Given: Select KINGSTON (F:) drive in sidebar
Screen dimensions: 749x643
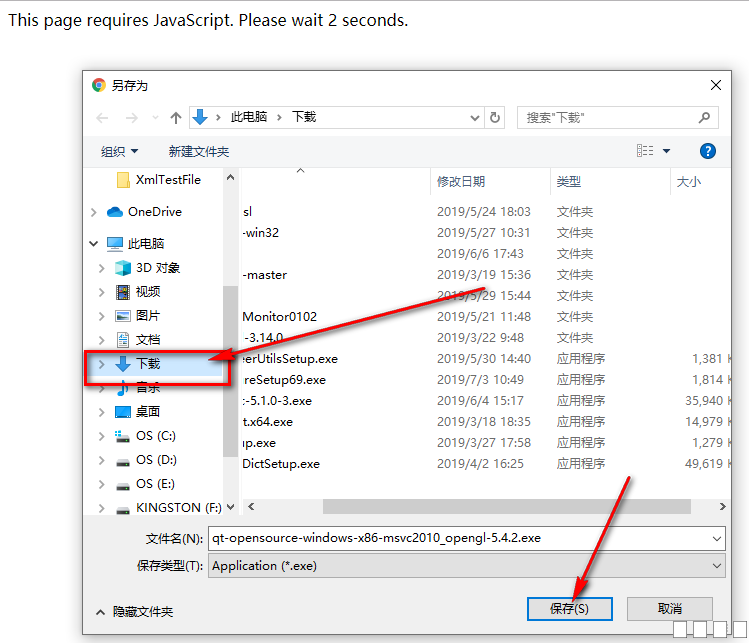Looking at the screenshot, I should click(x=178, y=508).
